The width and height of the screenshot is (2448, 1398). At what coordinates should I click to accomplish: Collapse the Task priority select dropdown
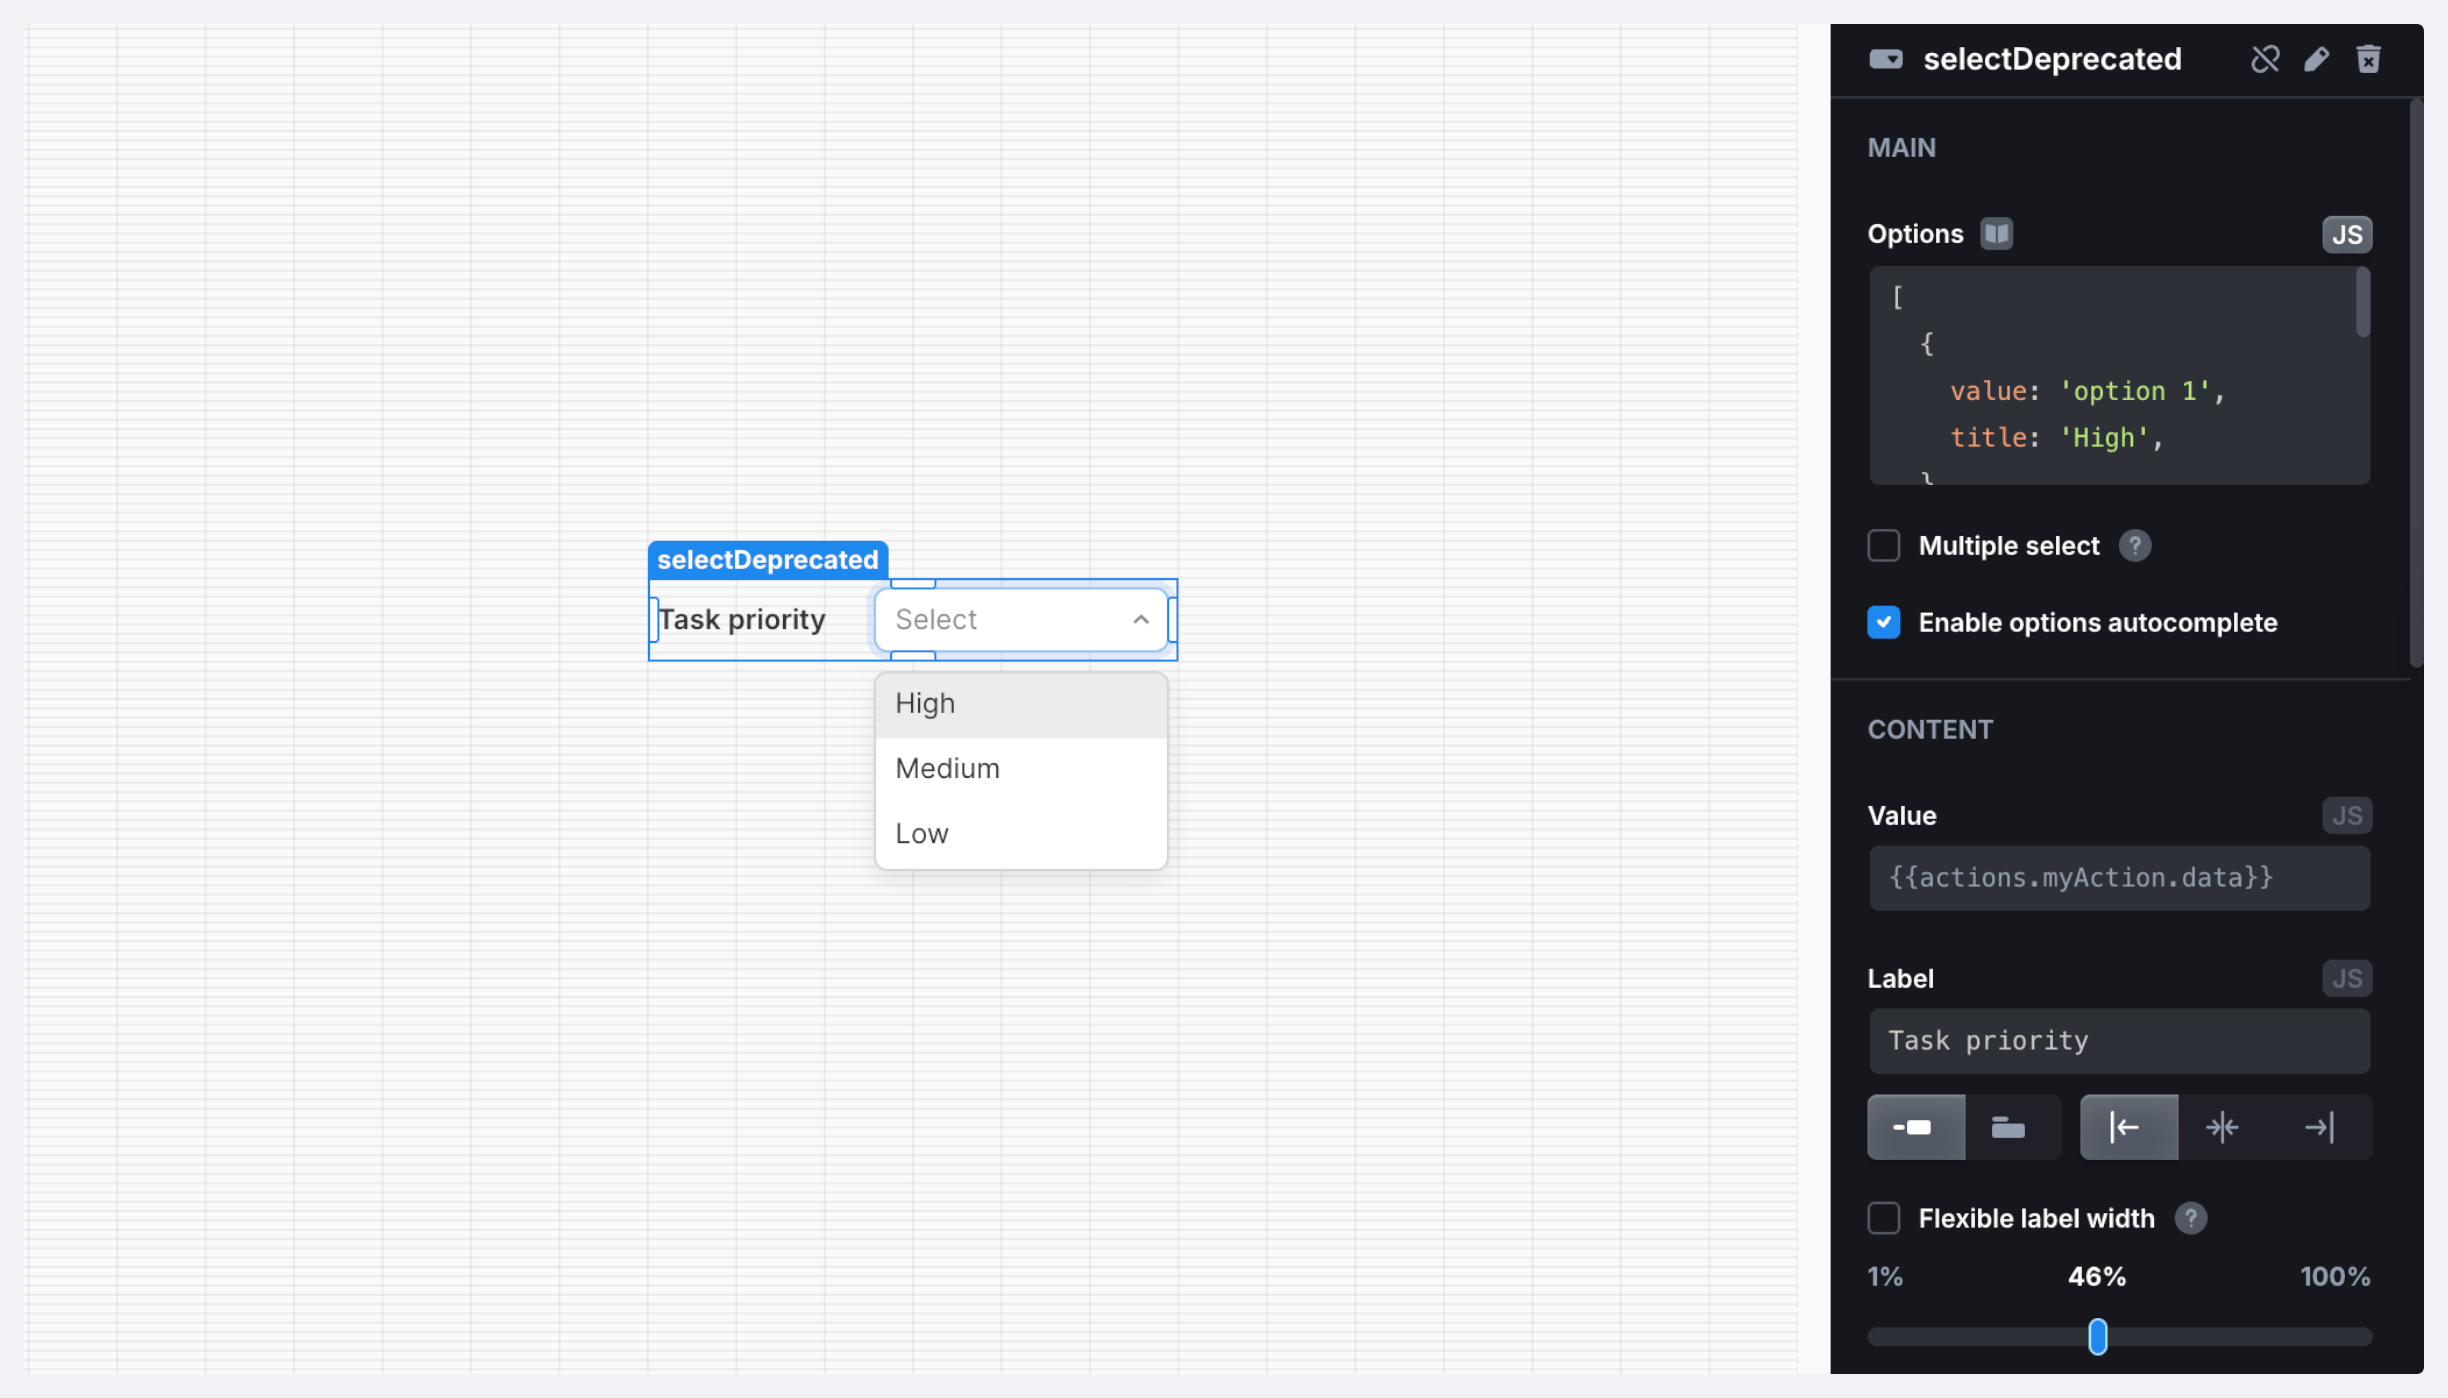[x=1140, y=620]
